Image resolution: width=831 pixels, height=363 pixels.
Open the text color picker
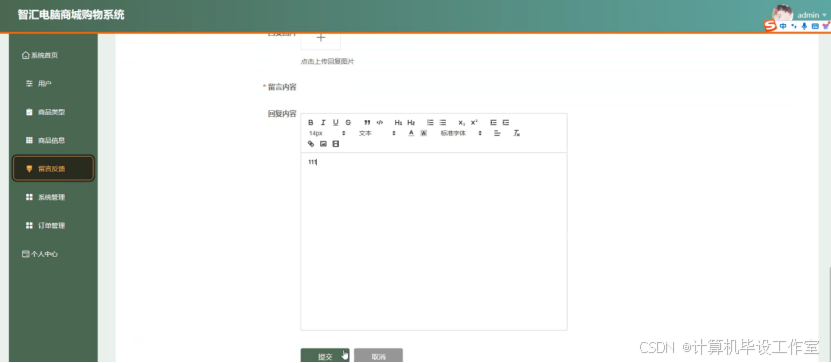[x=411, y=133]
